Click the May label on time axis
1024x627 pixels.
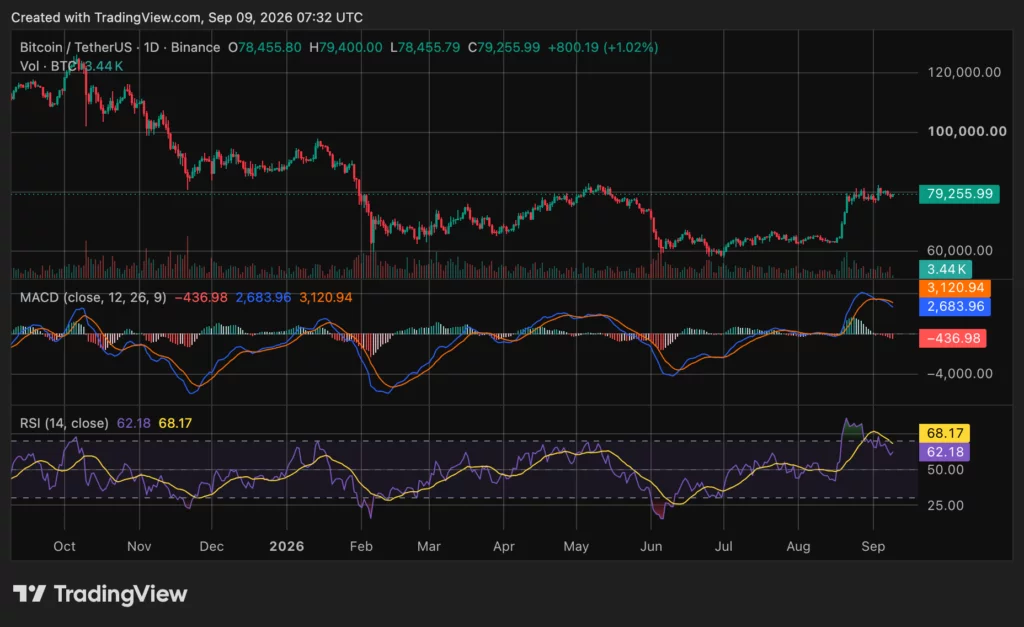pyautogui.click(x=576, y=546)
